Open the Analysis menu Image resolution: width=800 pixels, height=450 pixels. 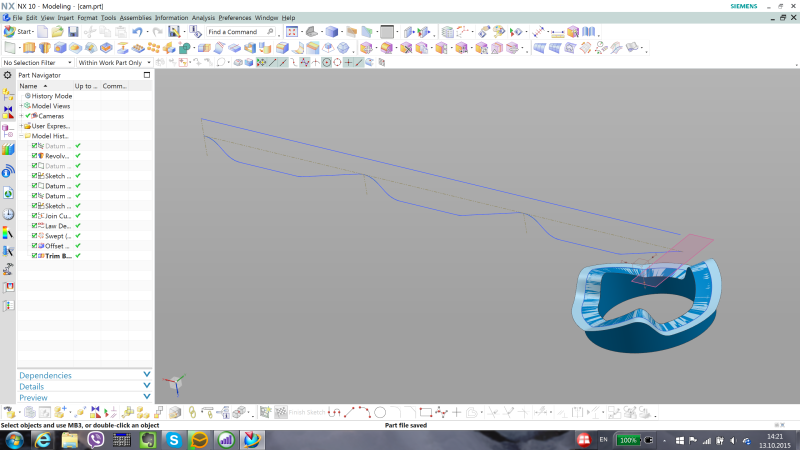pyautogui.click(x=203, y=17)
